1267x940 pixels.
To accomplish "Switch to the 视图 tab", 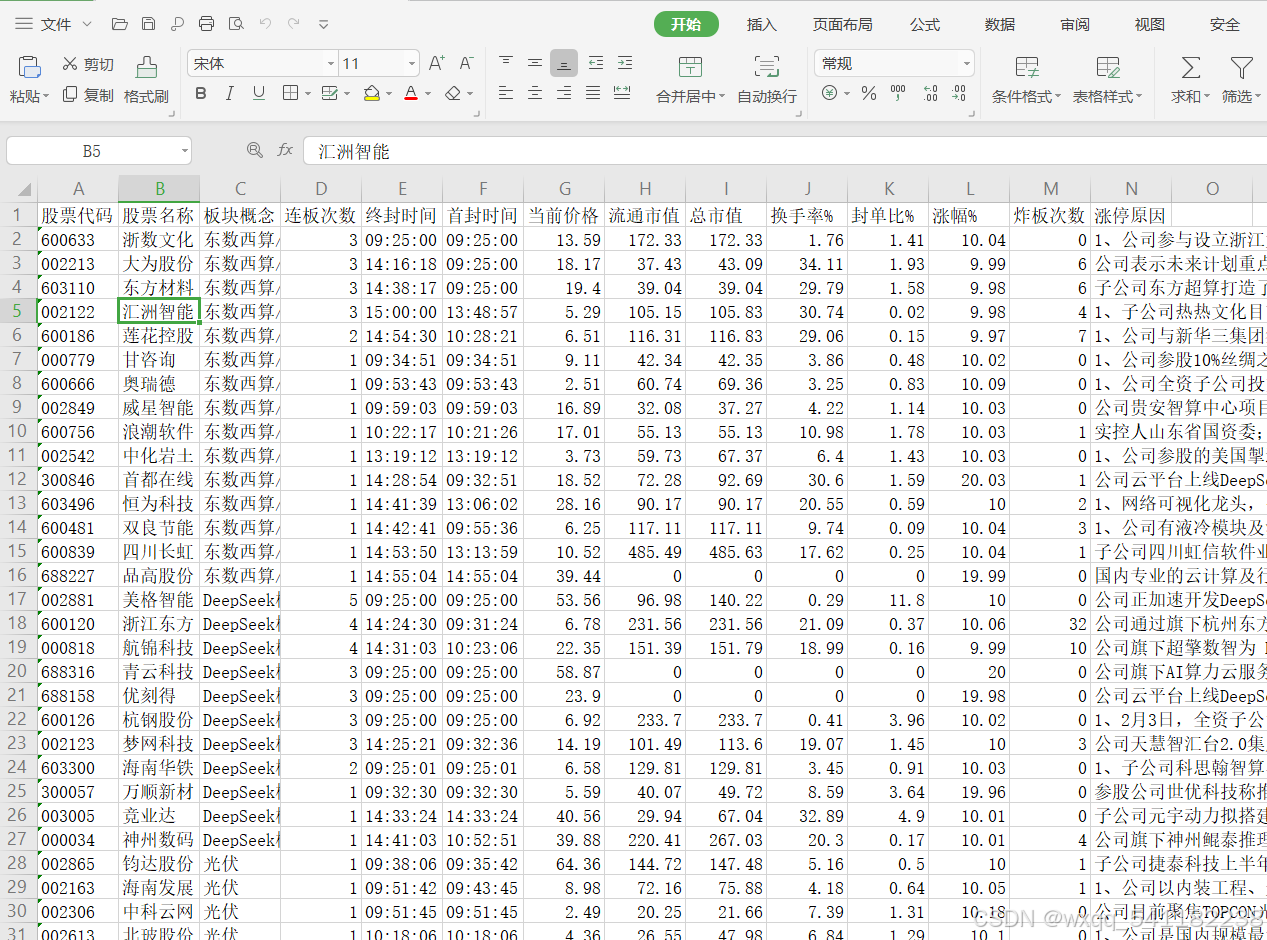I will point(1150,24).
